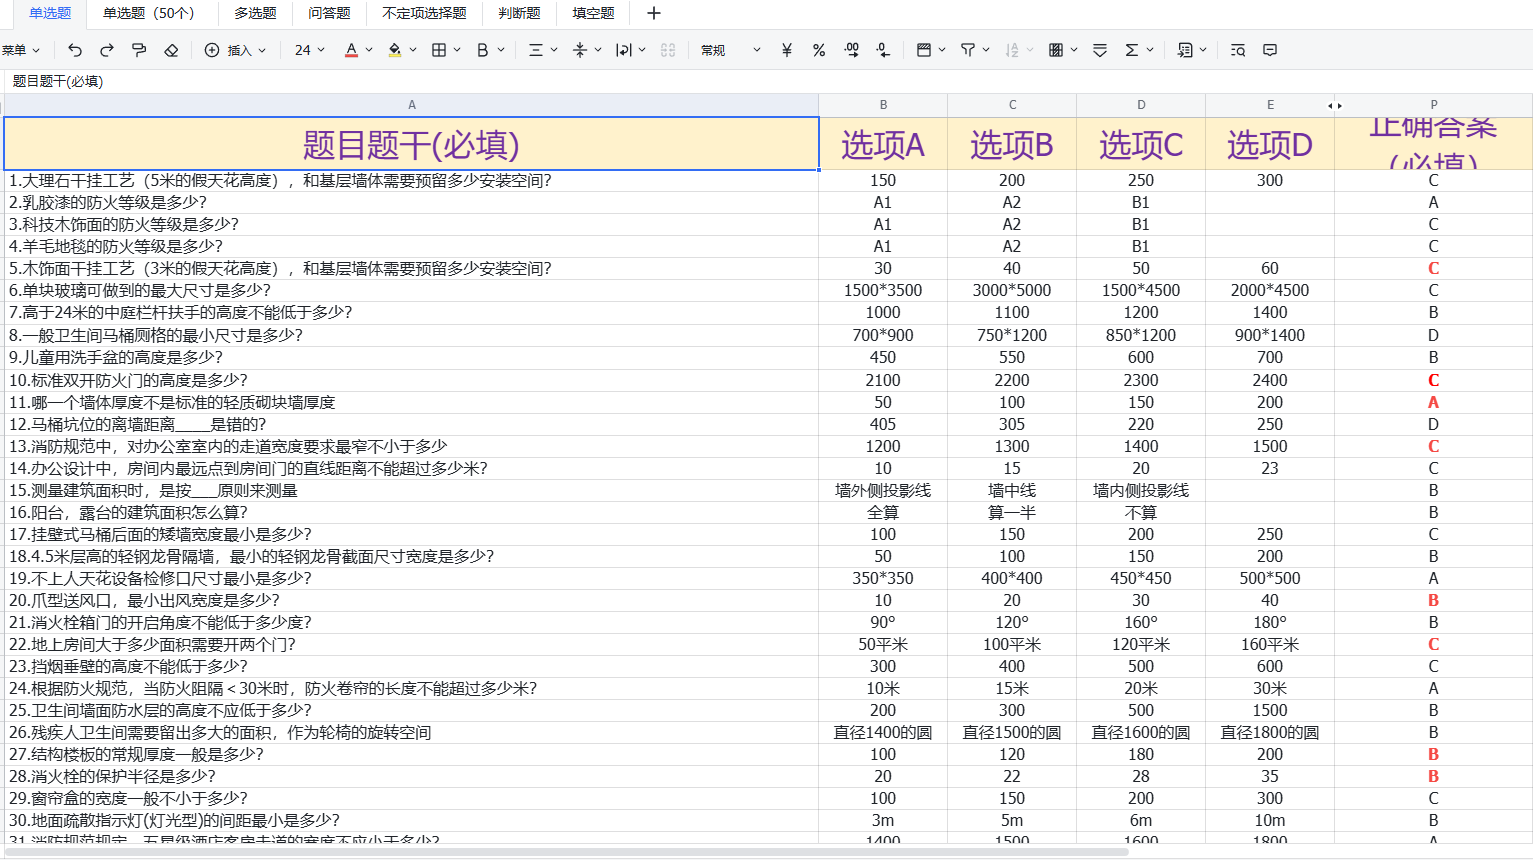Select cell 墙外侧投影线
1533x860 pixels.
click(x=883, y=490)
